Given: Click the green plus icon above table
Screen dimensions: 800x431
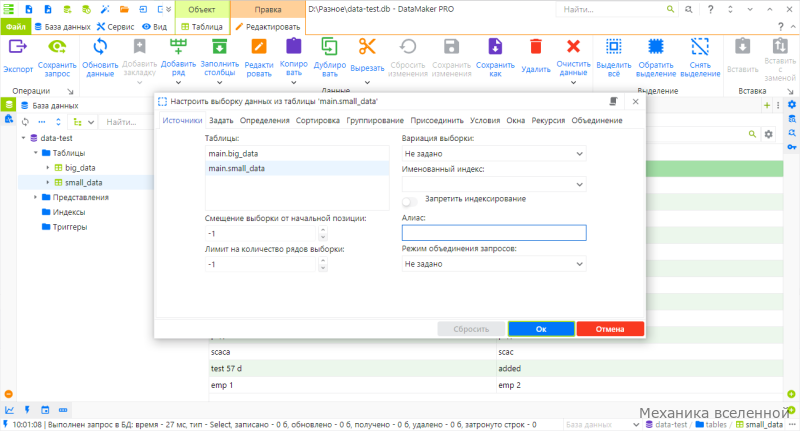Looking at the screenshot, I should click(767, 106).
